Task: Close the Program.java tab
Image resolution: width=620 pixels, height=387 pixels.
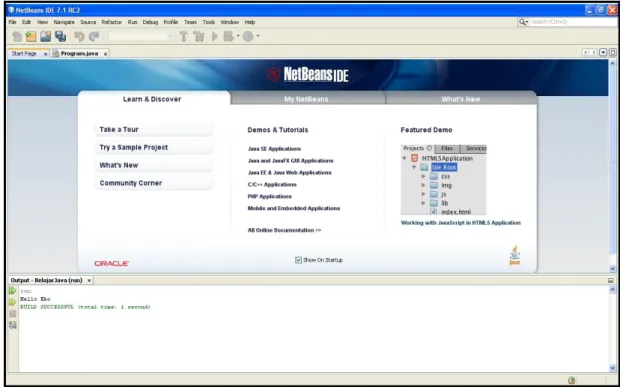Action: pos(105,54)
